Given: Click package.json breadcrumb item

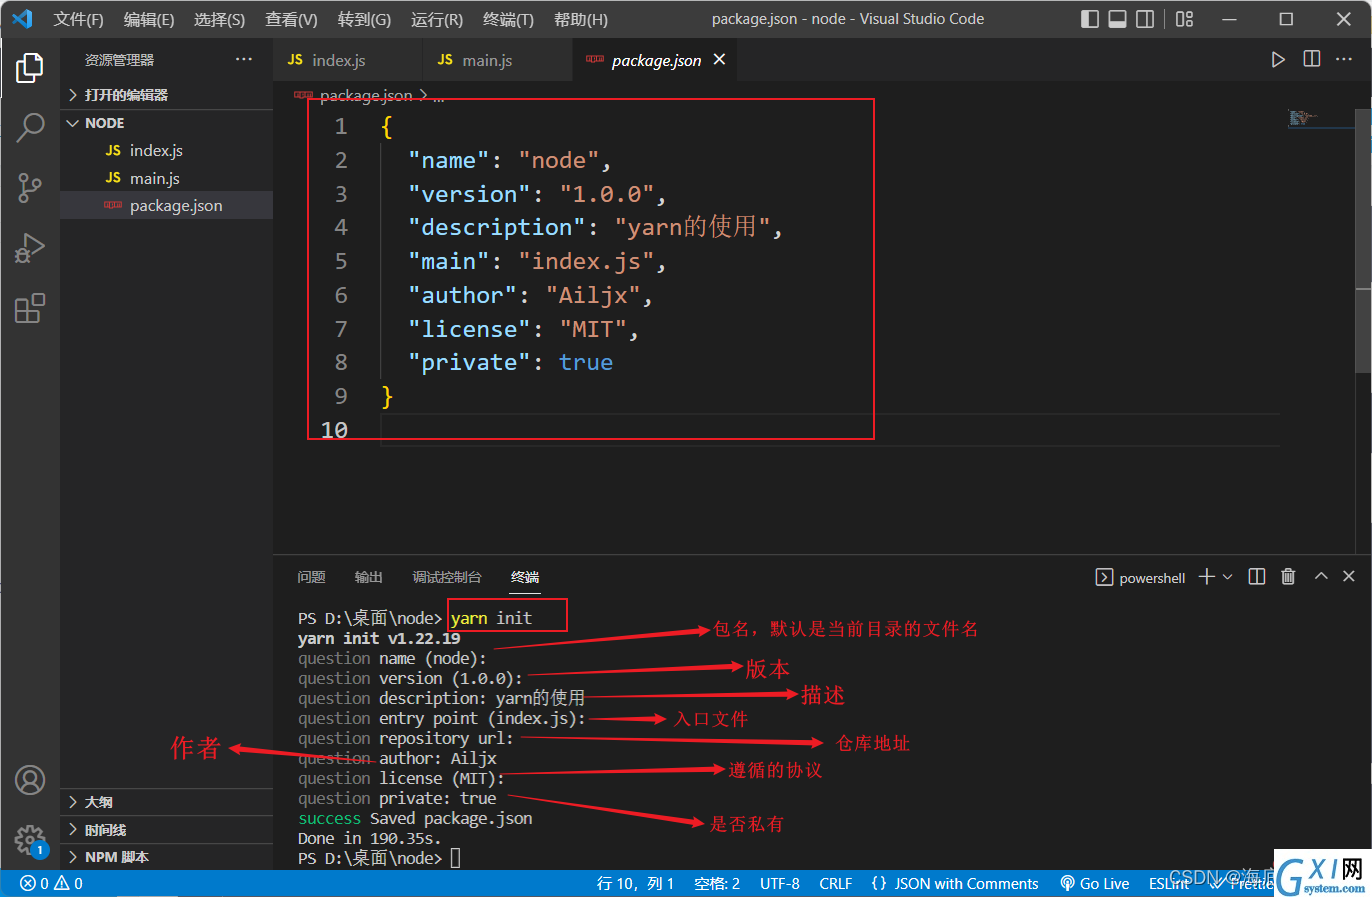Looking at the screenshot, I should [x=365, y=96].
